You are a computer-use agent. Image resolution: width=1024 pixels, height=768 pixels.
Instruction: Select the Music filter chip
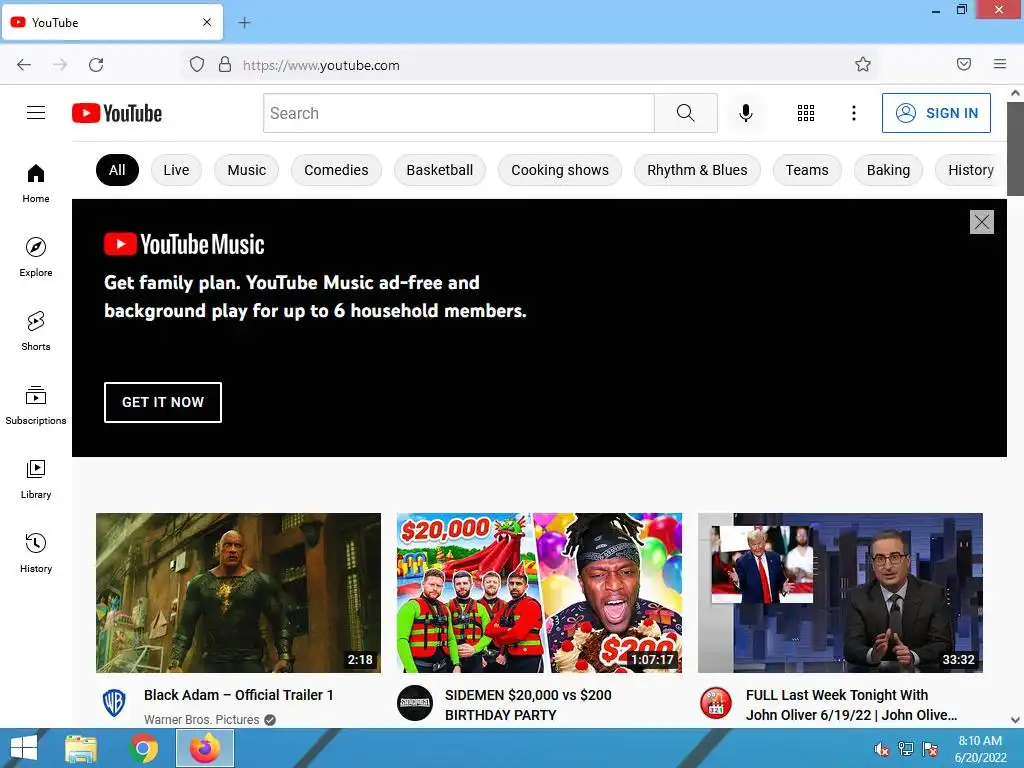point(247,170)
